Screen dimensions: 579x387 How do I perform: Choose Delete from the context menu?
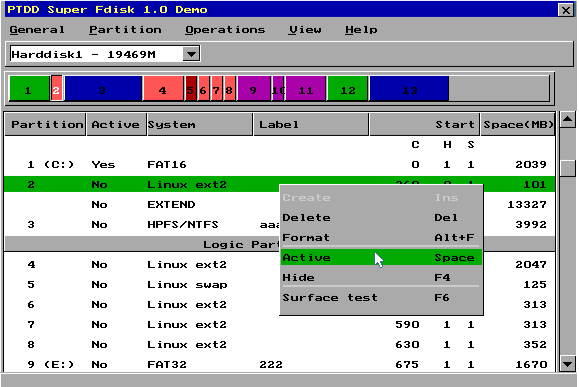coord(381,218)
